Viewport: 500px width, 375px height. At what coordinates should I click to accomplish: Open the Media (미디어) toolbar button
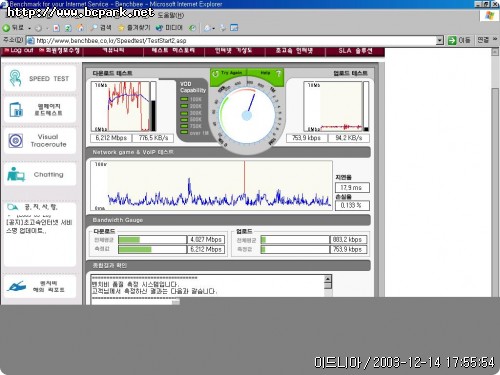click(x=169, y=28)
